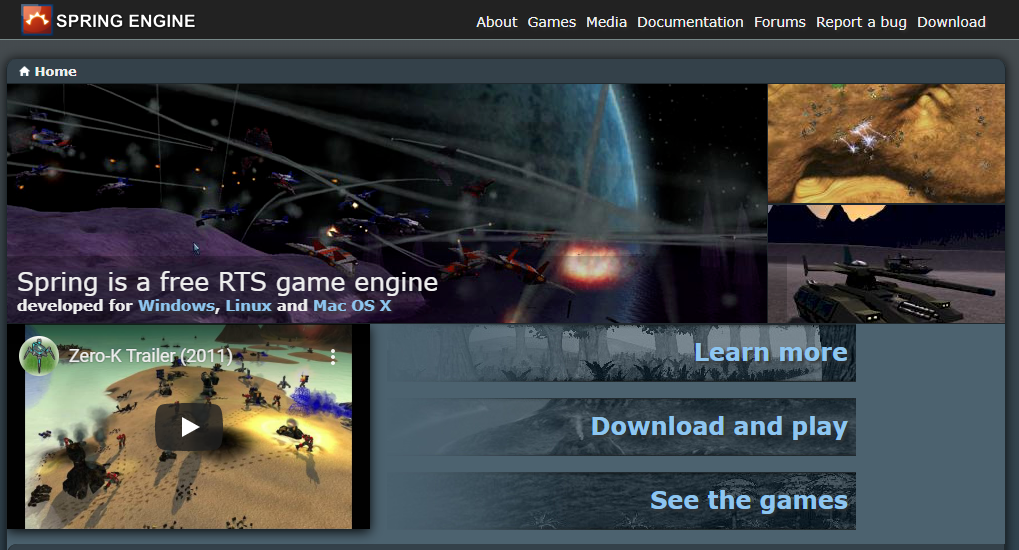Click the home icon in breadcrumb
The height and width of the screenshot is (550, 1019).
click(x=25, y=72)
